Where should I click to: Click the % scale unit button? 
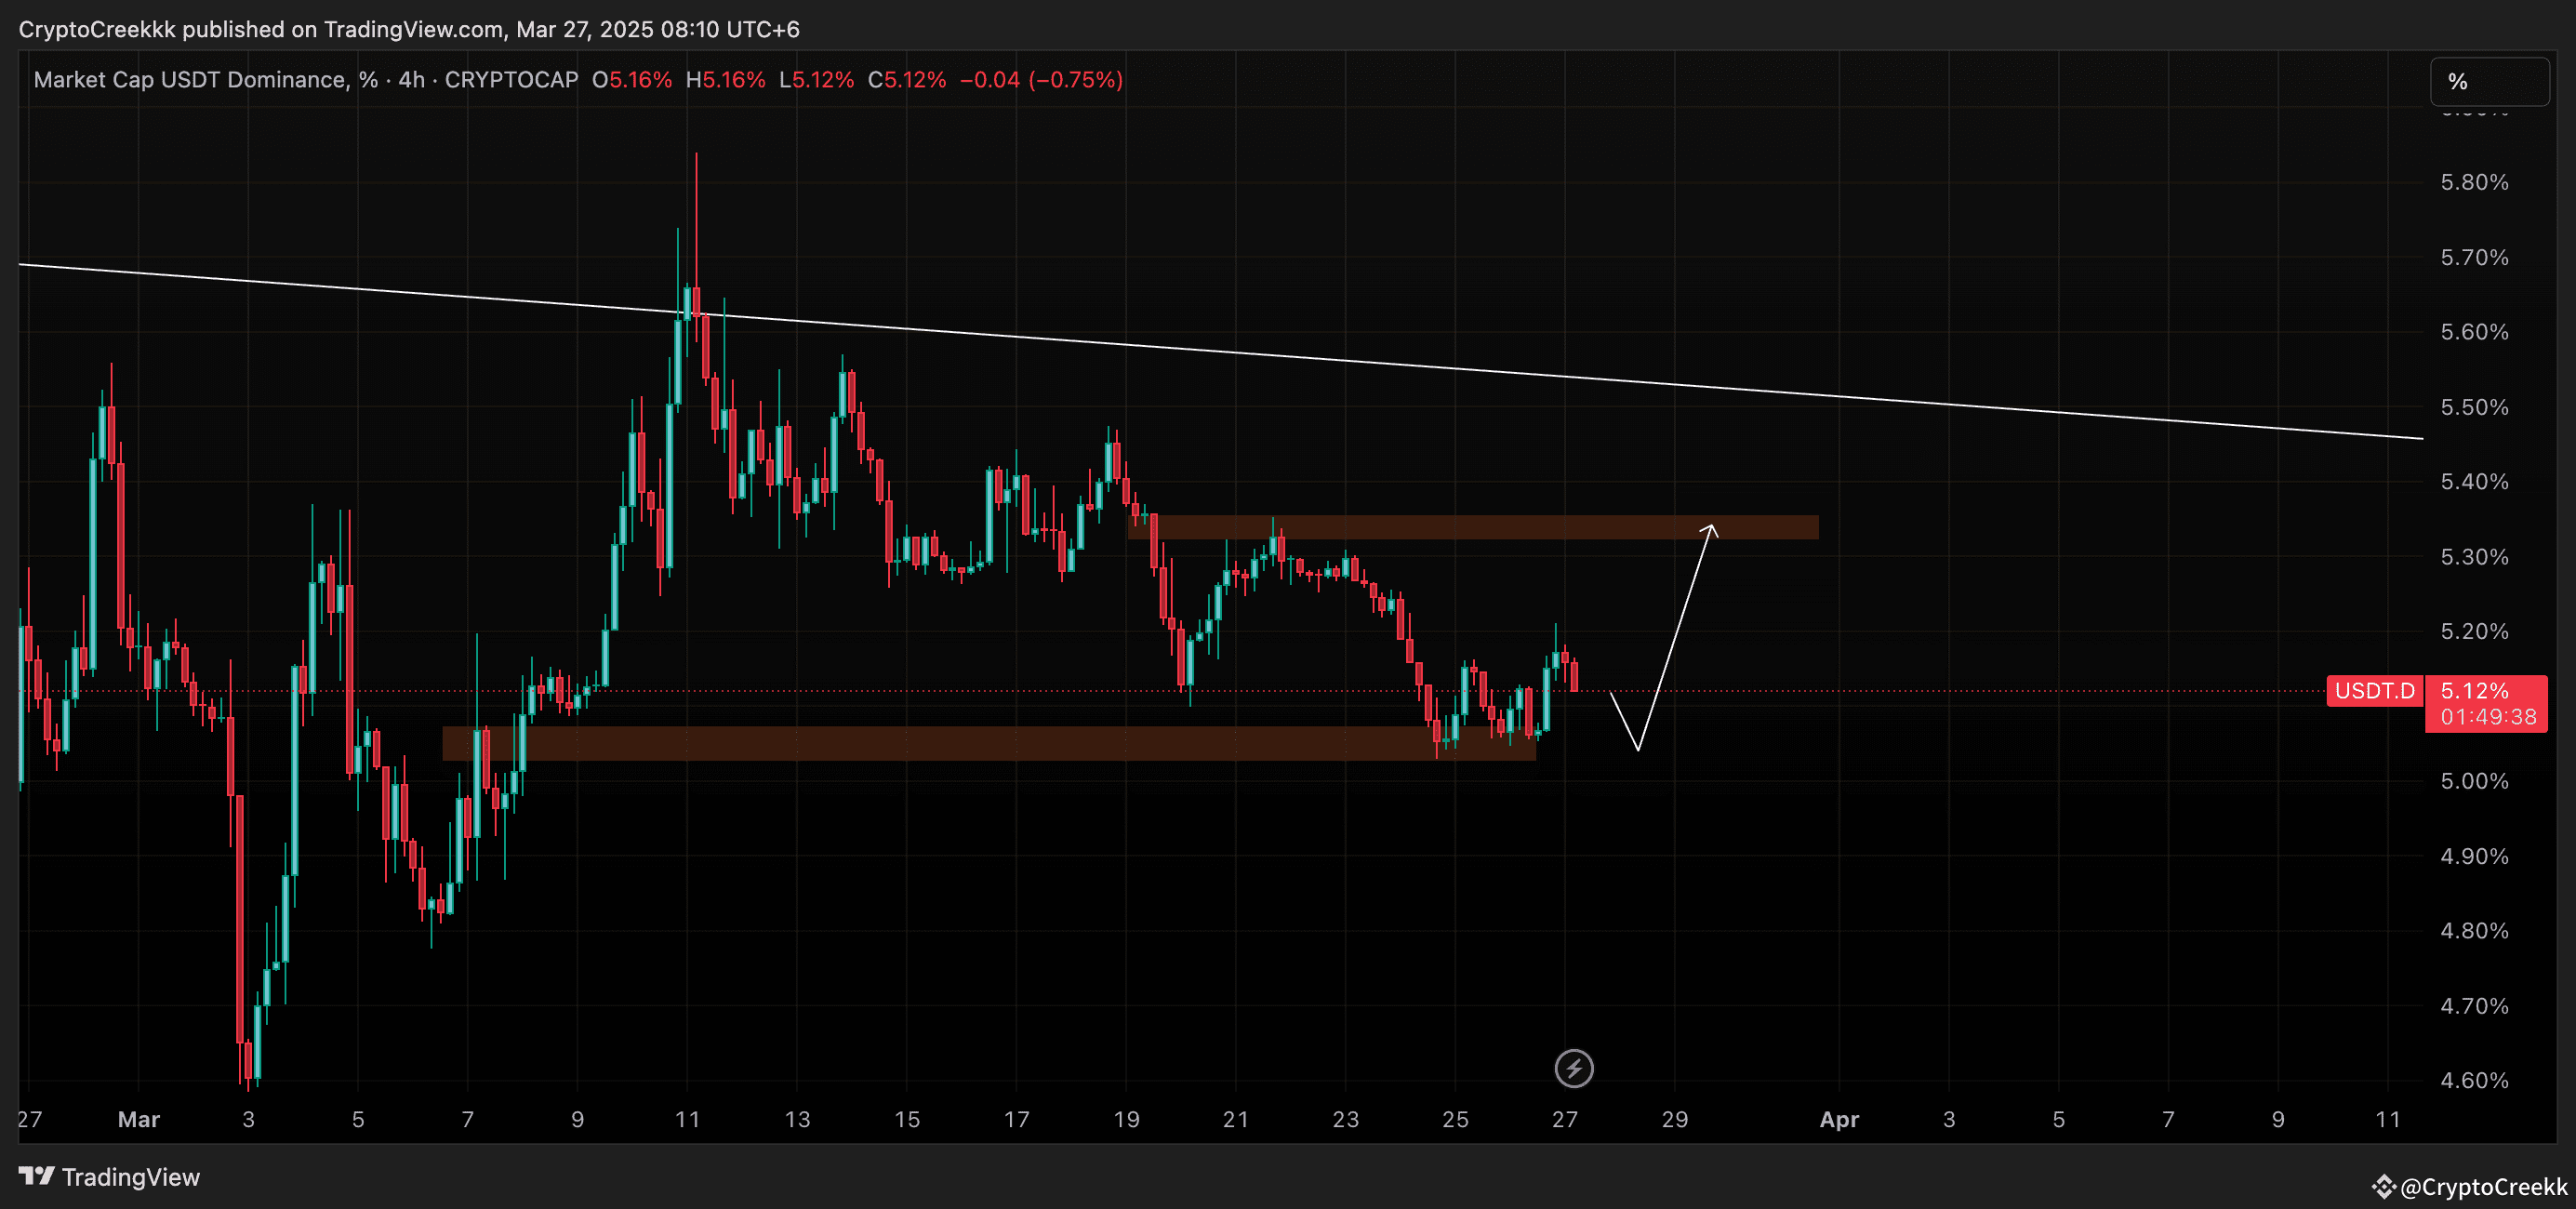2489,82
